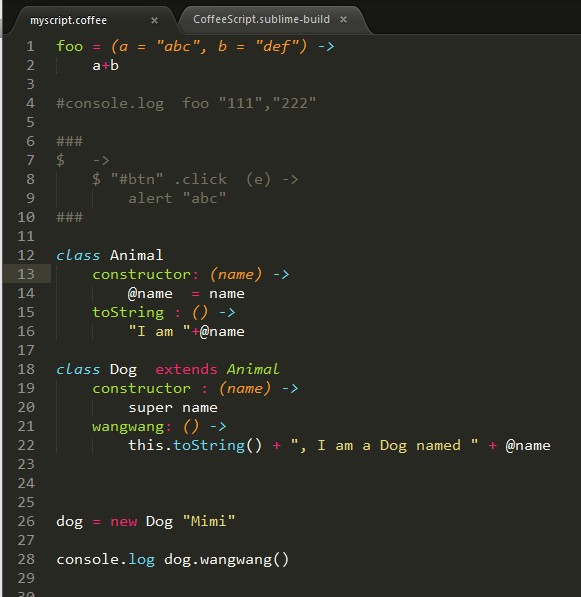Close the CoffeeScript.sublime-build tab

343,19
